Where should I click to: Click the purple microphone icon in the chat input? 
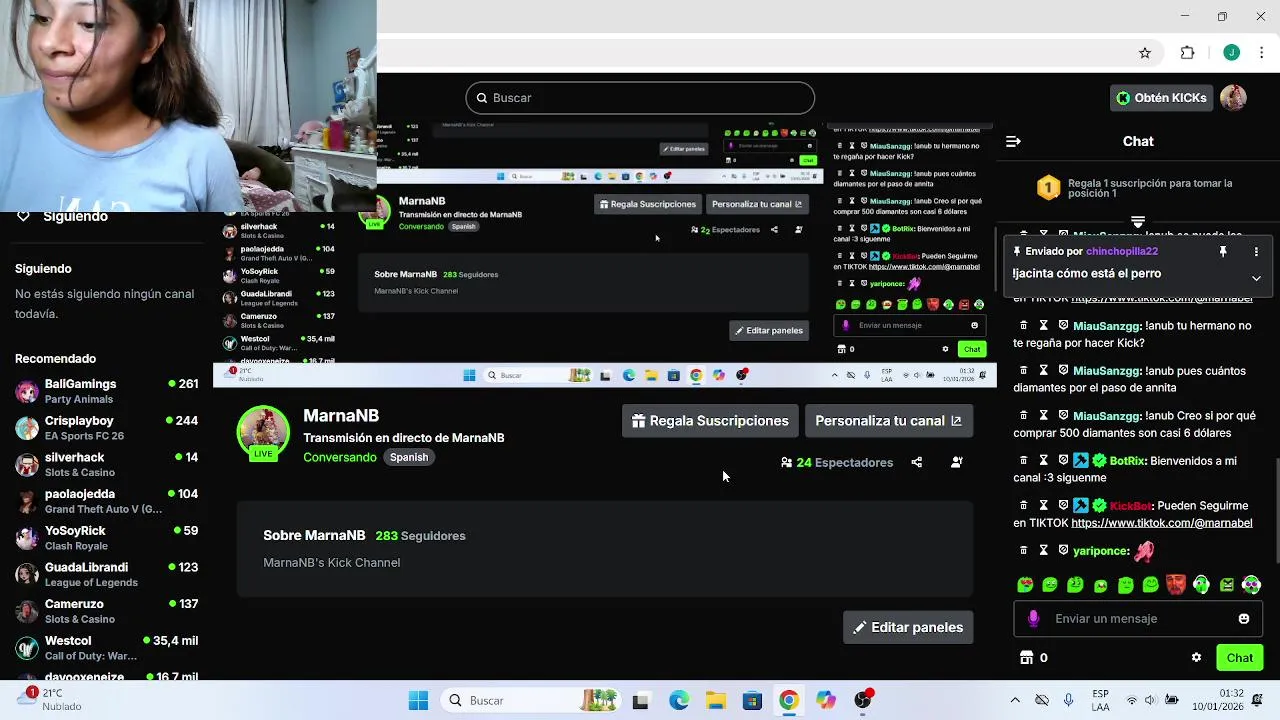click(x=1034, y=619)
